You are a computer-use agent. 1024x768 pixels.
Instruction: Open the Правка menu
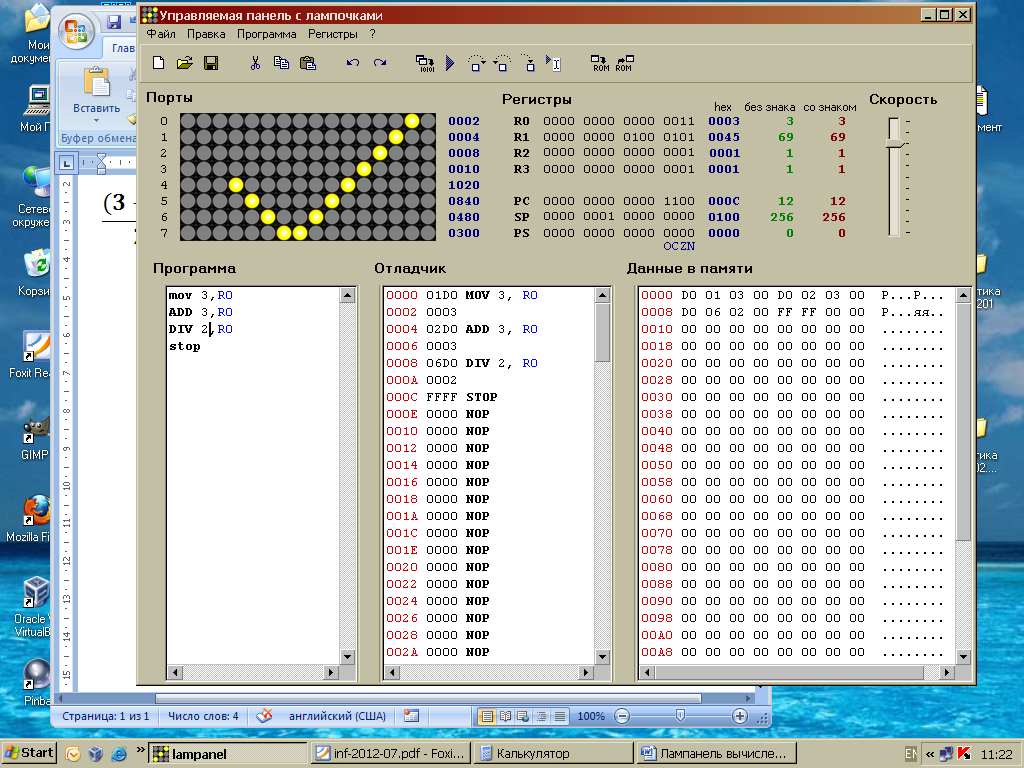coord(206,34)
